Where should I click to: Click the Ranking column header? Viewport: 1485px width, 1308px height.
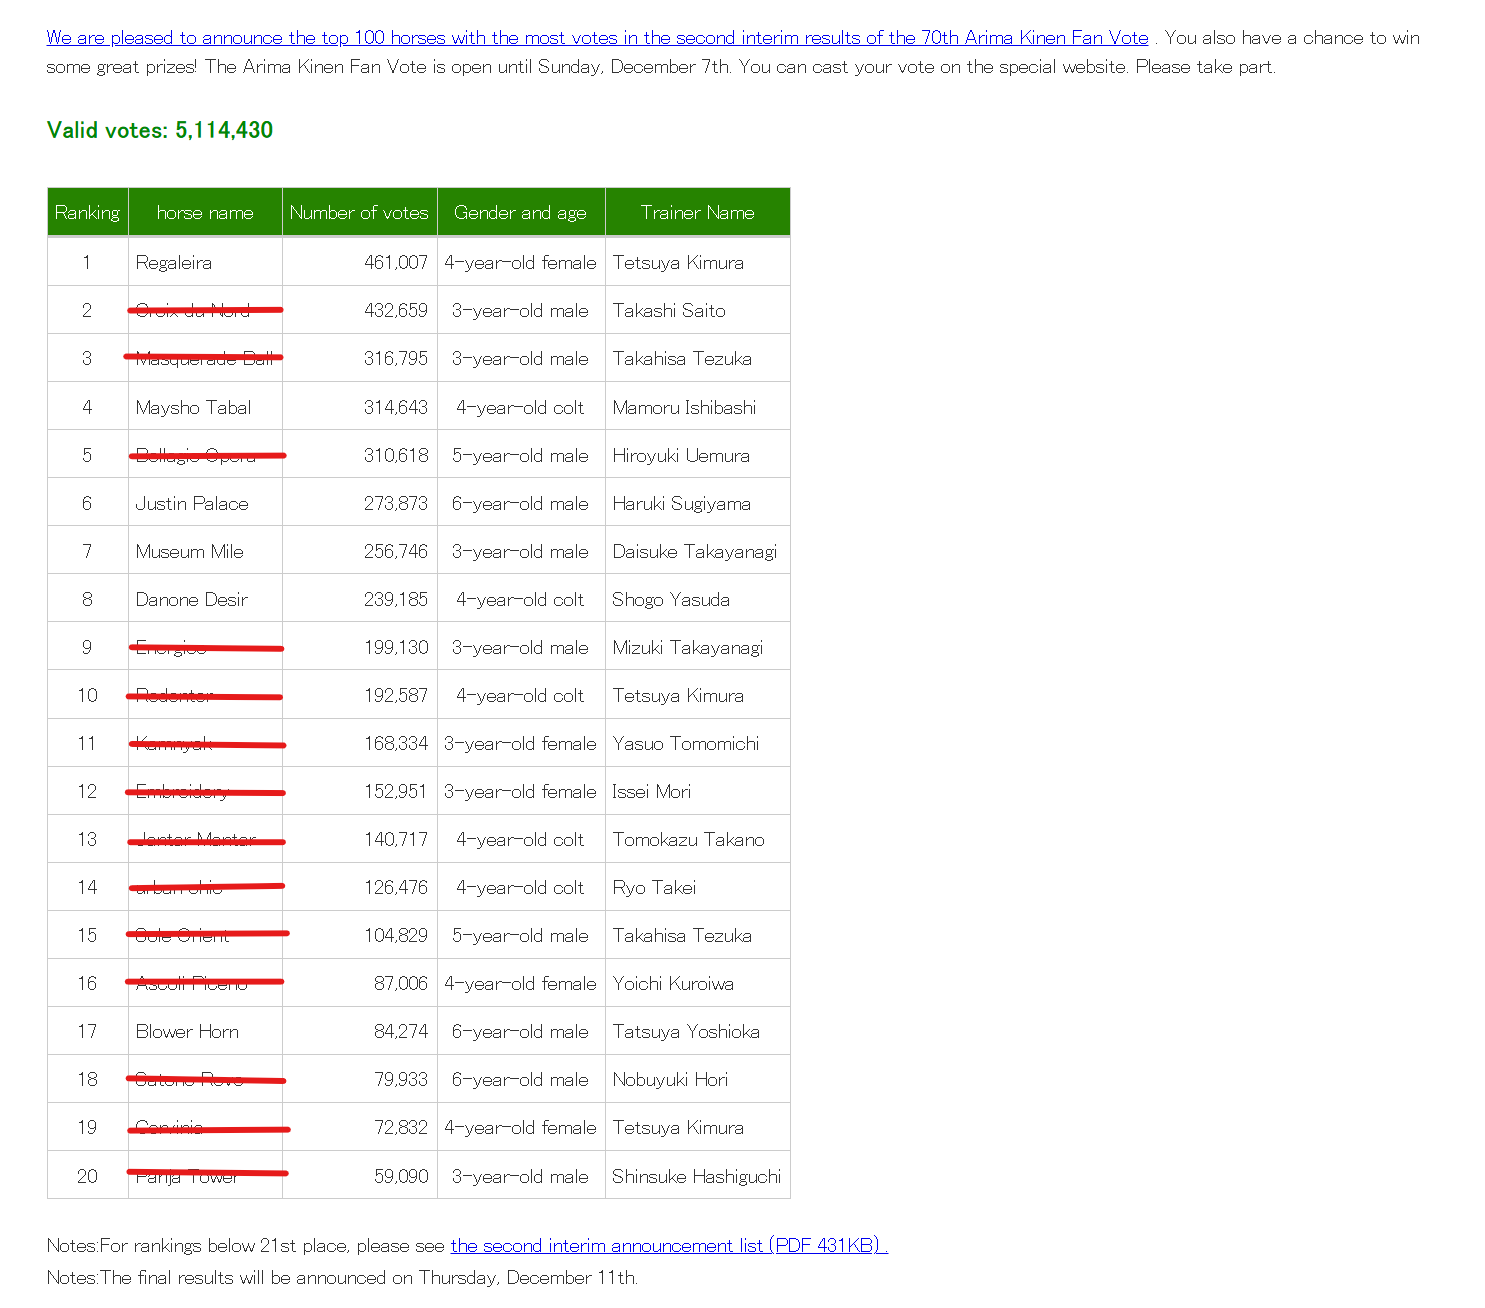click(x=87, y=212)
